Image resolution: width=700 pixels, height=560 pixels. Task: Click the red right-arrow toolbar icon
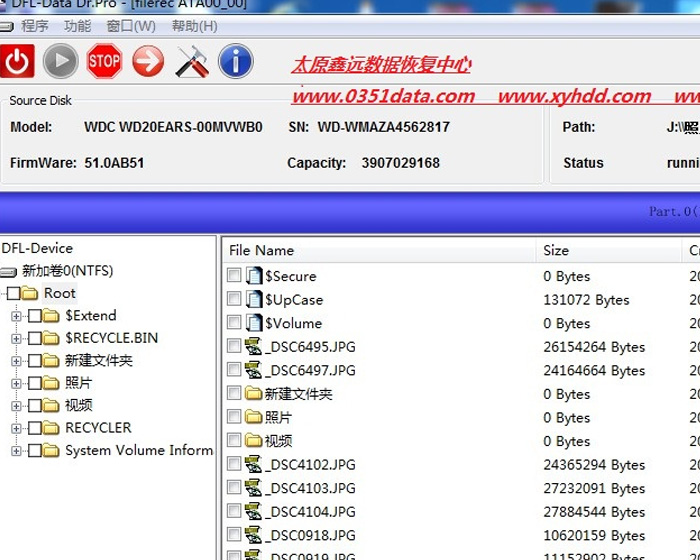148,62
